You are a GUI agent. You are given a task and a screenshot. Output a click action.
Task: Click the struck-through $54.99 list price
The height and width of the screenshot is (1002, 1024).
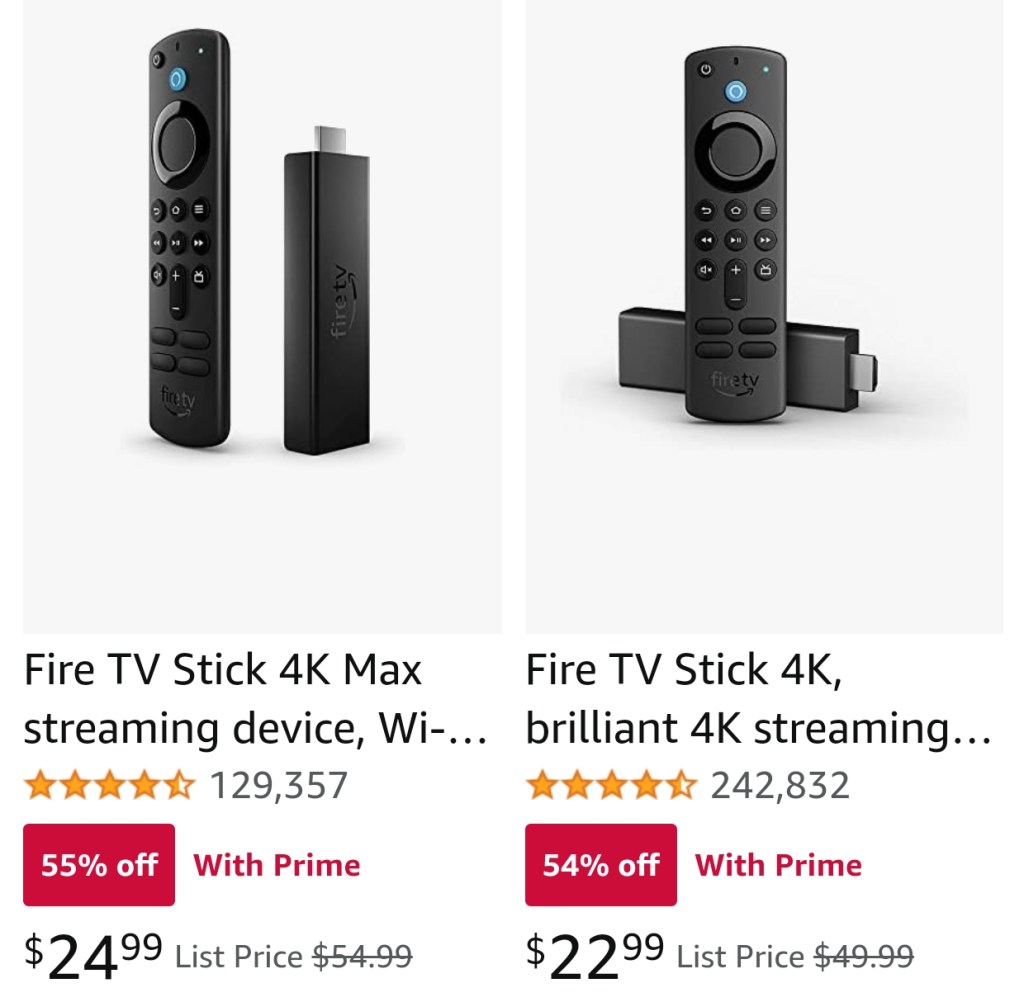[362, 957]
